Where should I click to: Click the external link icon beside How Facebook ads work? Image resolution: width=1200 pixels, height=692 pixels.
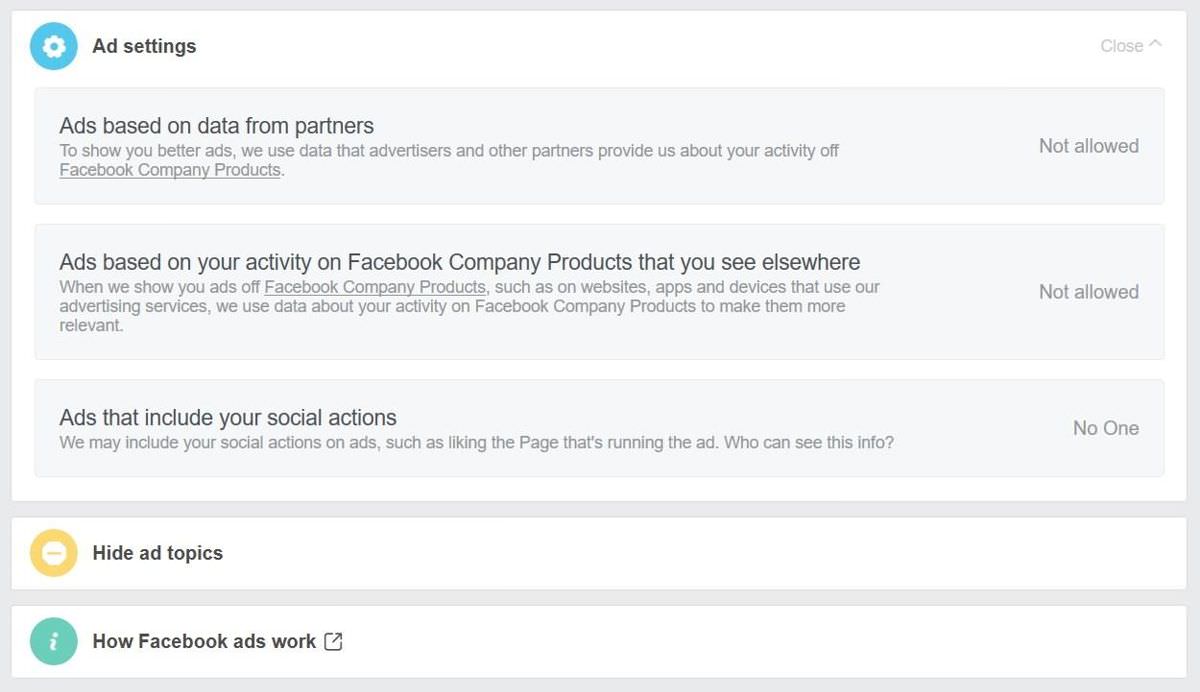(x=333, y=641)
